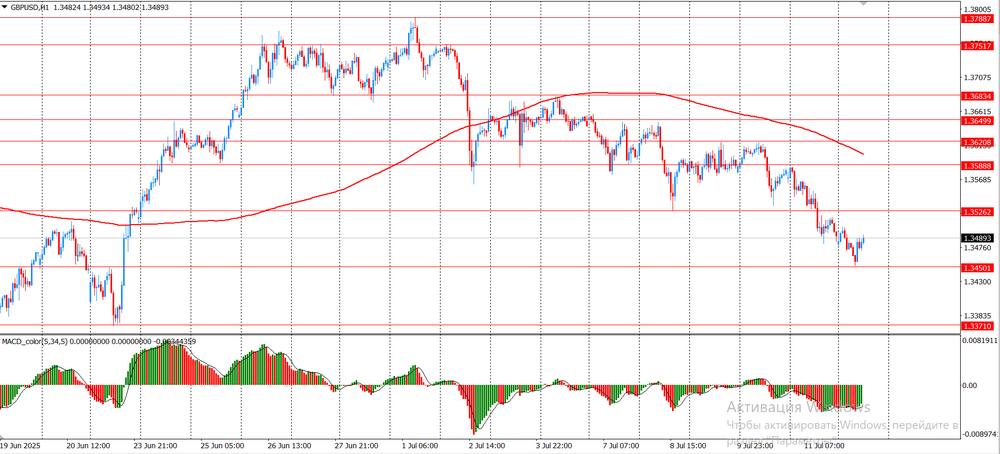Click the current price label 1.34893
This screenshot has width=1000, height=454.
977,238
